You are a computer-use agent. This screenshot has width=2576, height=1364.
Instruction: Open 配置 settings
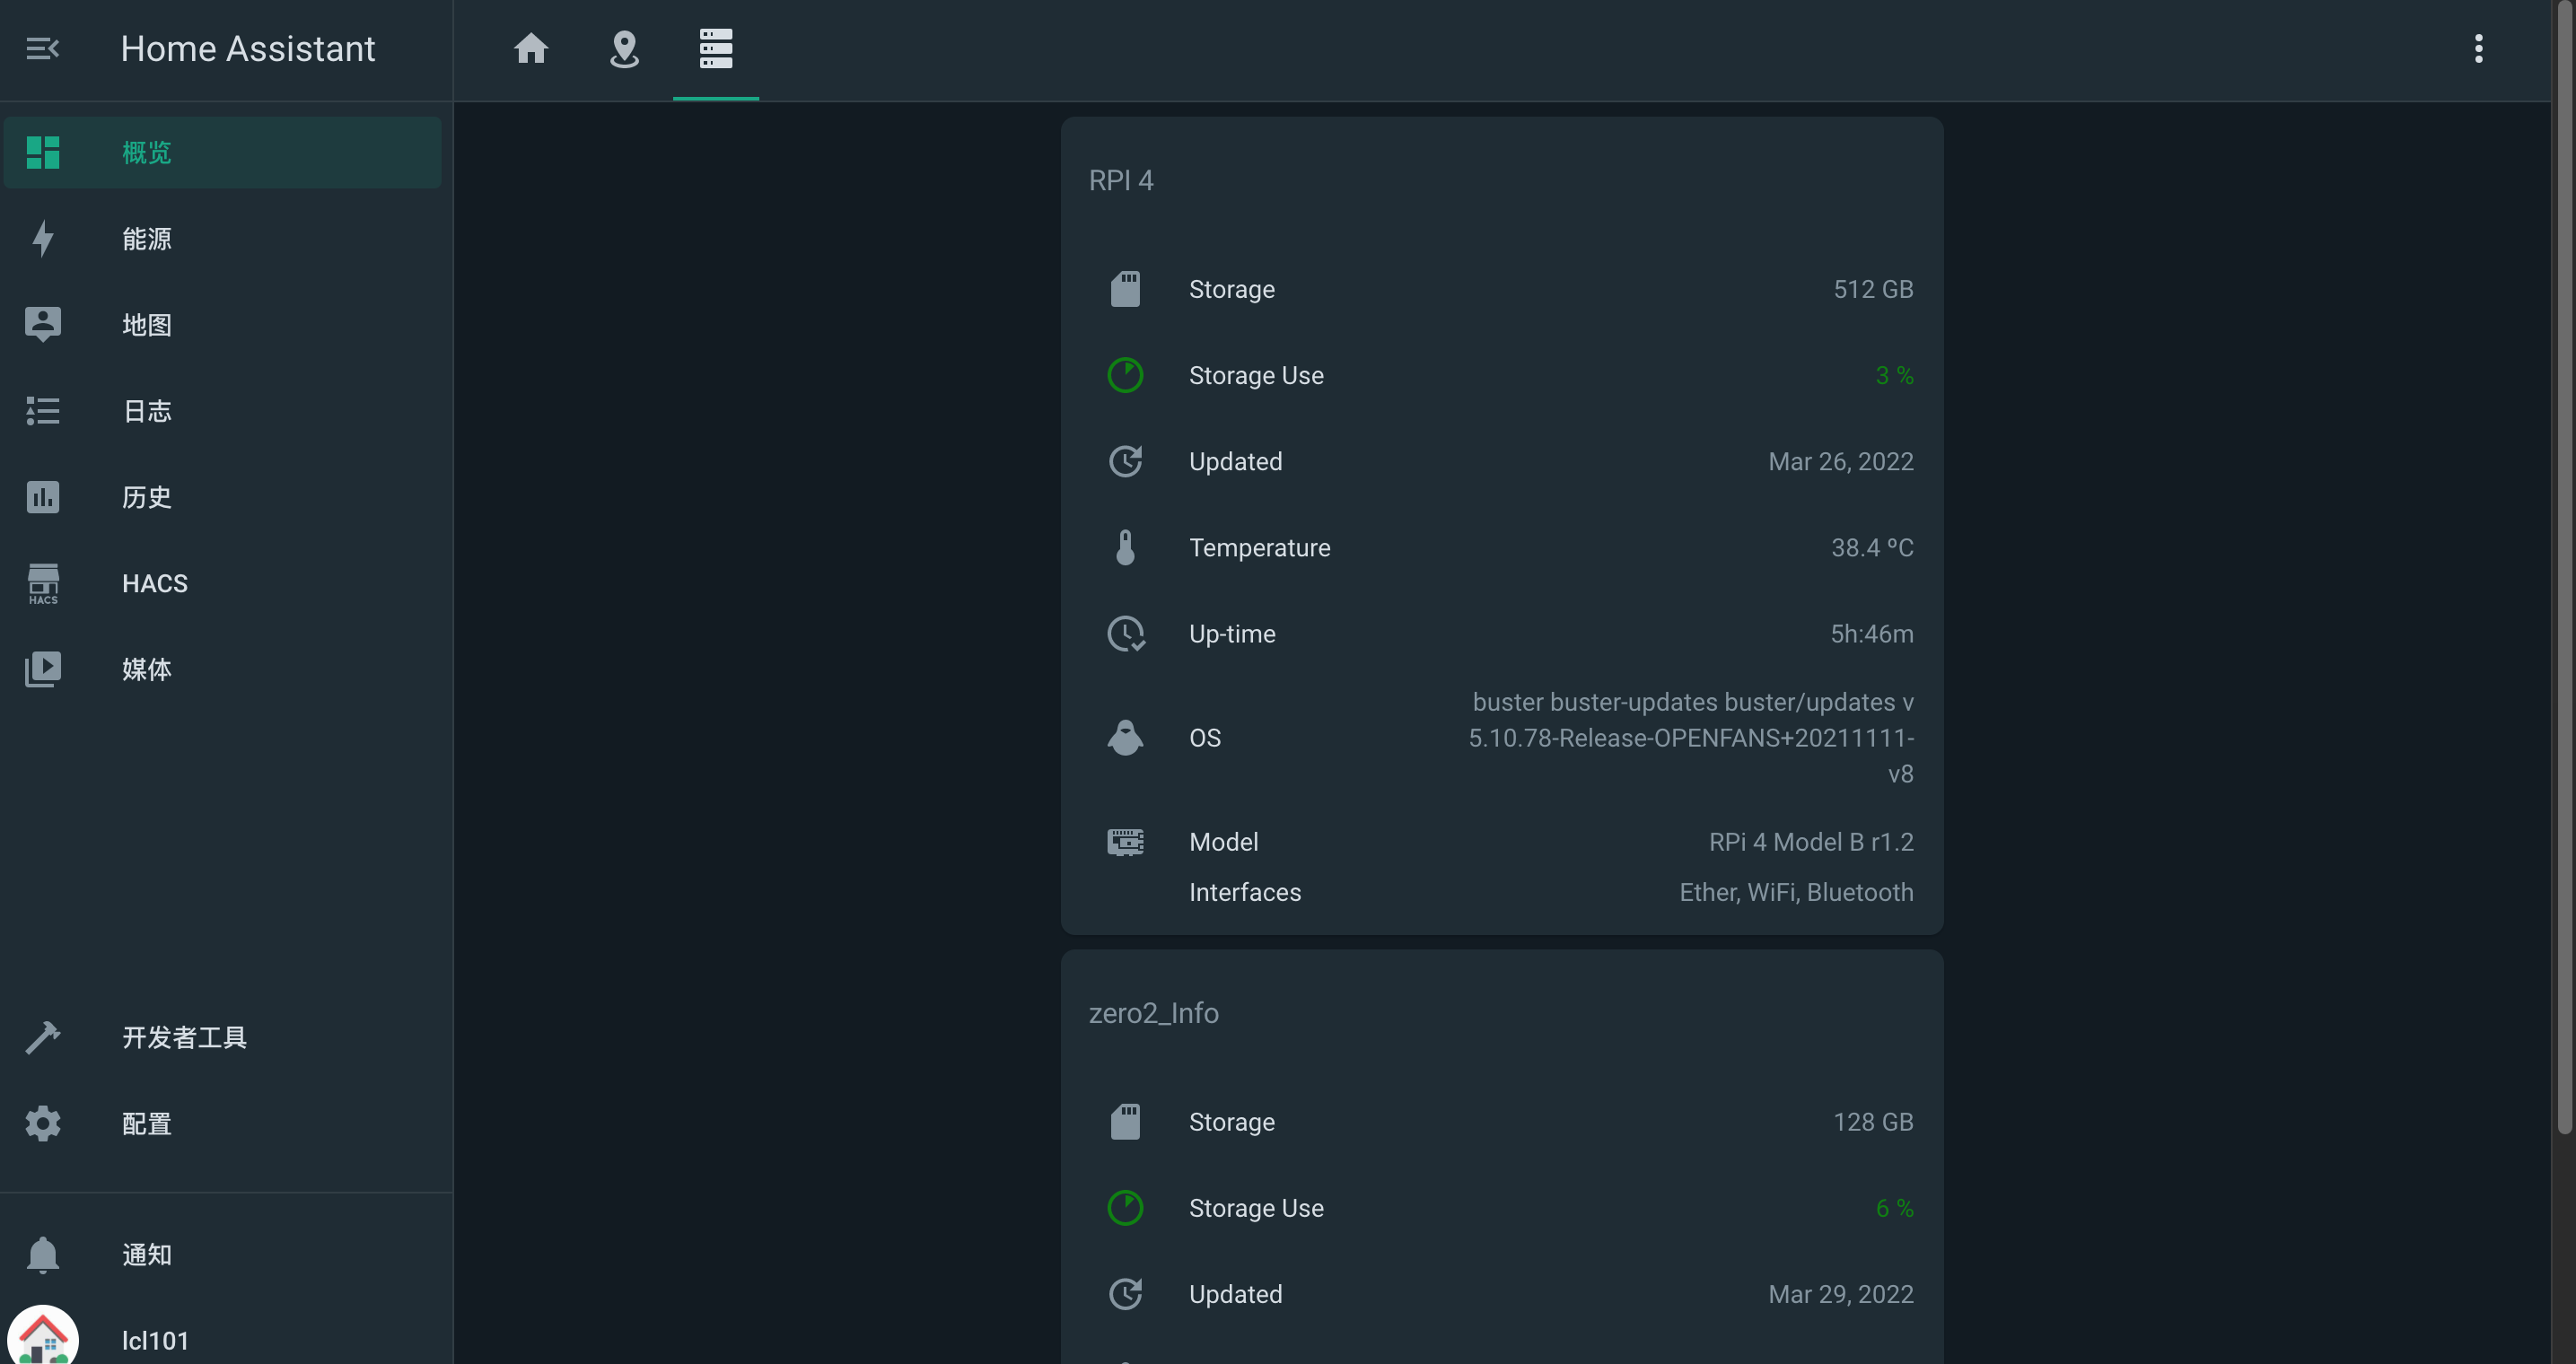pos(222,1123)
